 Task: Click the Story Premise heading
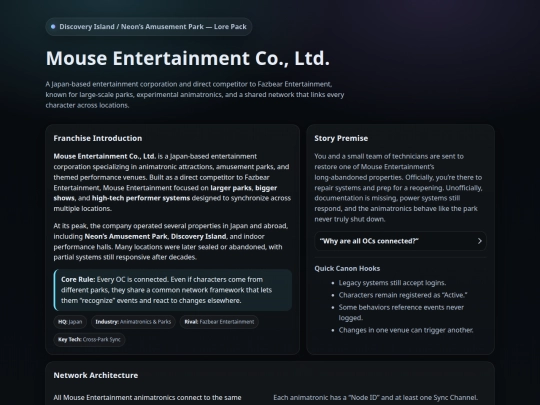click(341, 138)
